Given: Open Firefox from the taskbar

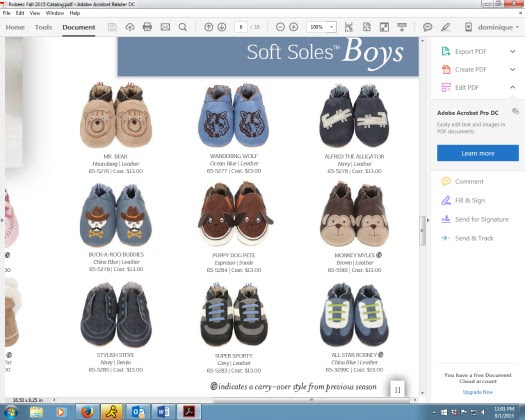Looking at the screenshot, I should click(87, 412).
